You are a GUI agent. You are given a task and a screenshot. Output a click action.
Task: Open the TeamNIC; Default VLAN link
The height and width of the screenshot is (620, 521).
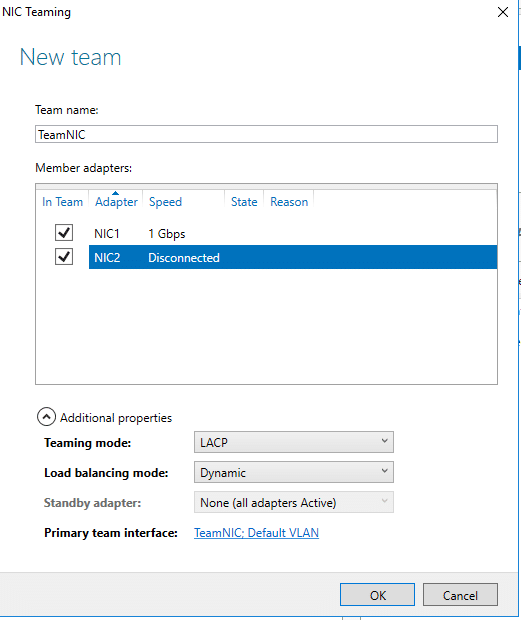pos(256,533)
